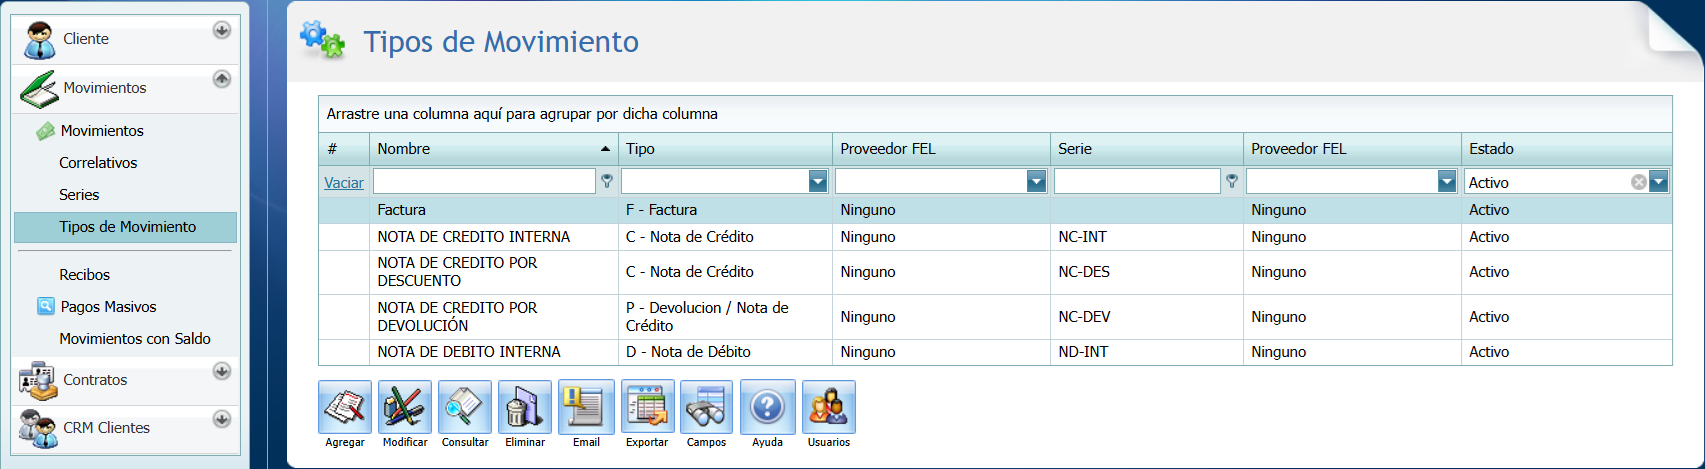Click the Agregar toolbar icon
This screenshot has height=469, width=1705.
pyautogui.click(x=345, y=407)
